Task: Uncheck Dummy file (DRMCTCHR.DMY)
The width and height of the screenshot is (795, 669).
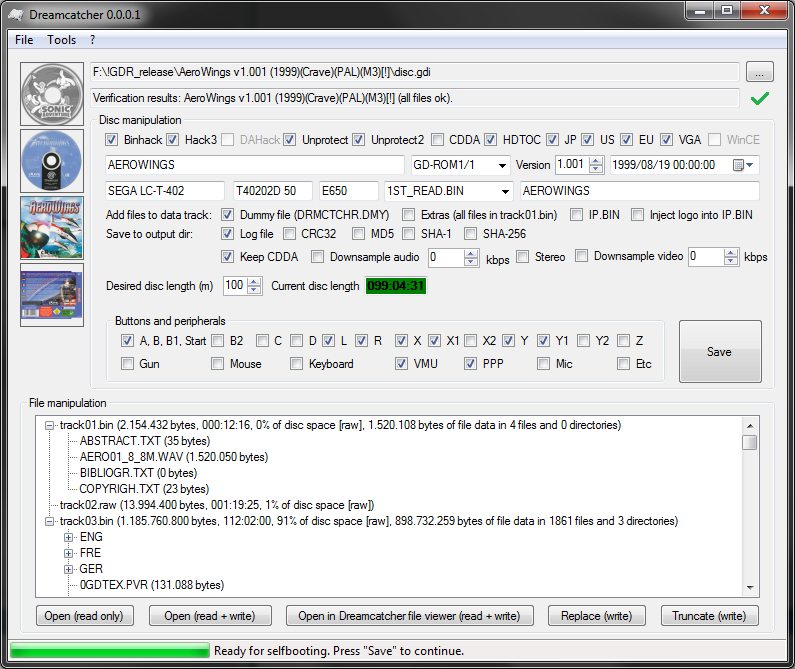Action: coord(227,215)
